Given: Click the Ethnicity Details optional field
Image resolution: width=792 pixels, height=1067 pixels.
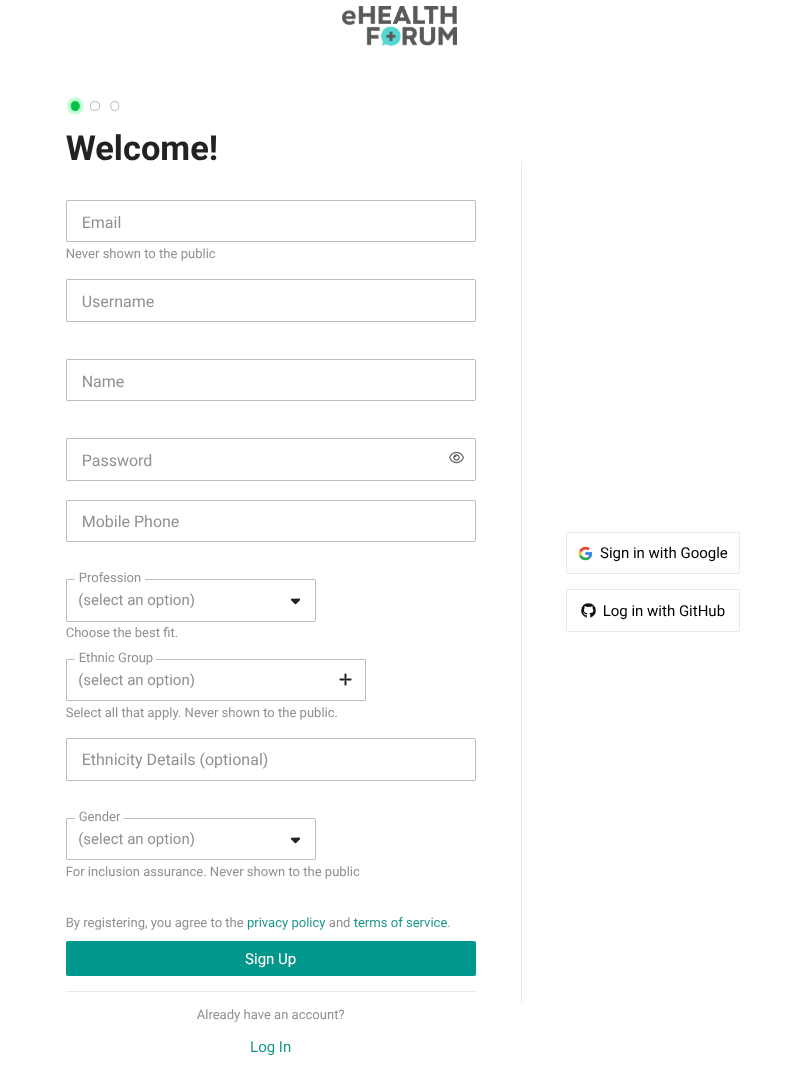Looking at the screenshot, I should (x=270, y=760).
